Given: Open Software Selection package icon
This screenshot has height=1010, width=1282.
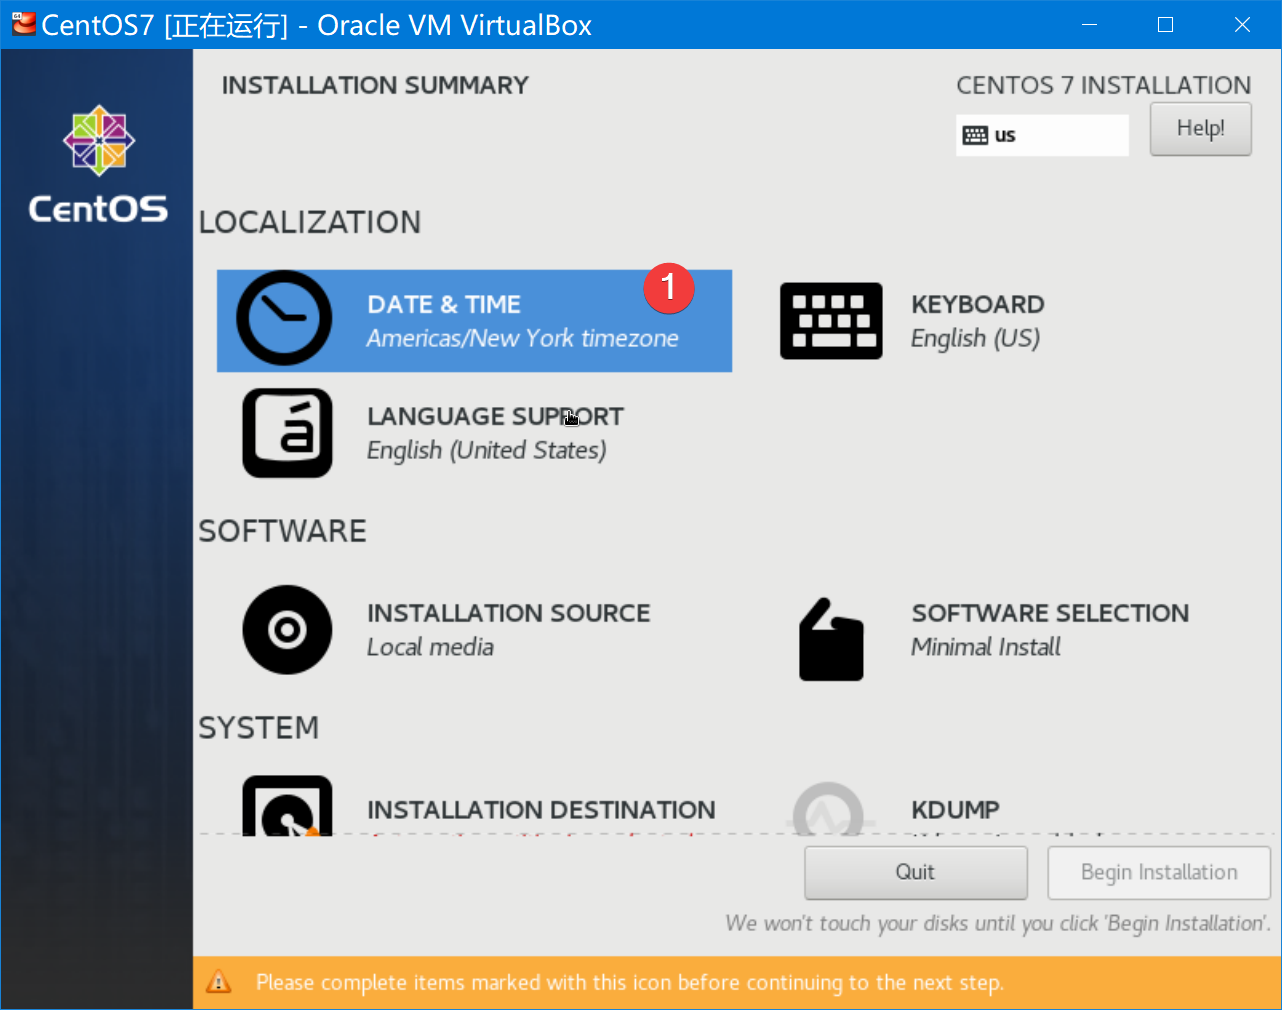Looking at the screenshot, I should (x=831, y=640).
